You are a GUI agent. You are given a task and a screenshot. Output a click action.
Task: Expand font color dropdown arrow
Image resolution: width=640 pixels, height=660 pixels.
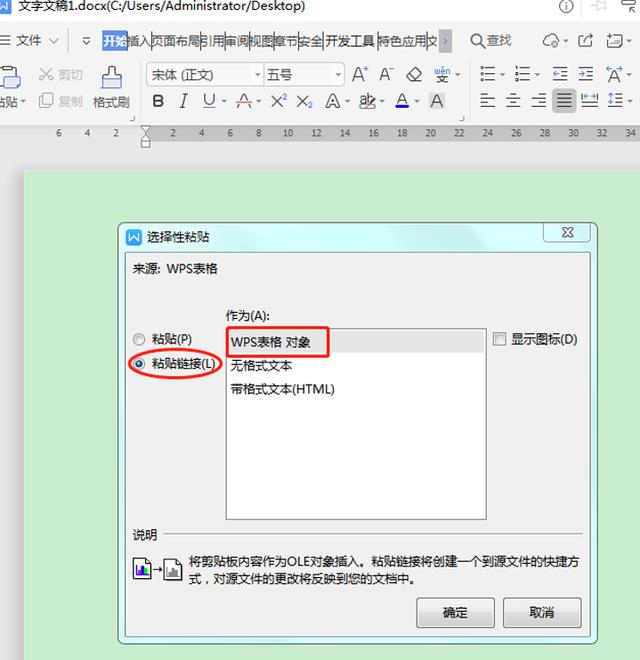tap(416, 101)
